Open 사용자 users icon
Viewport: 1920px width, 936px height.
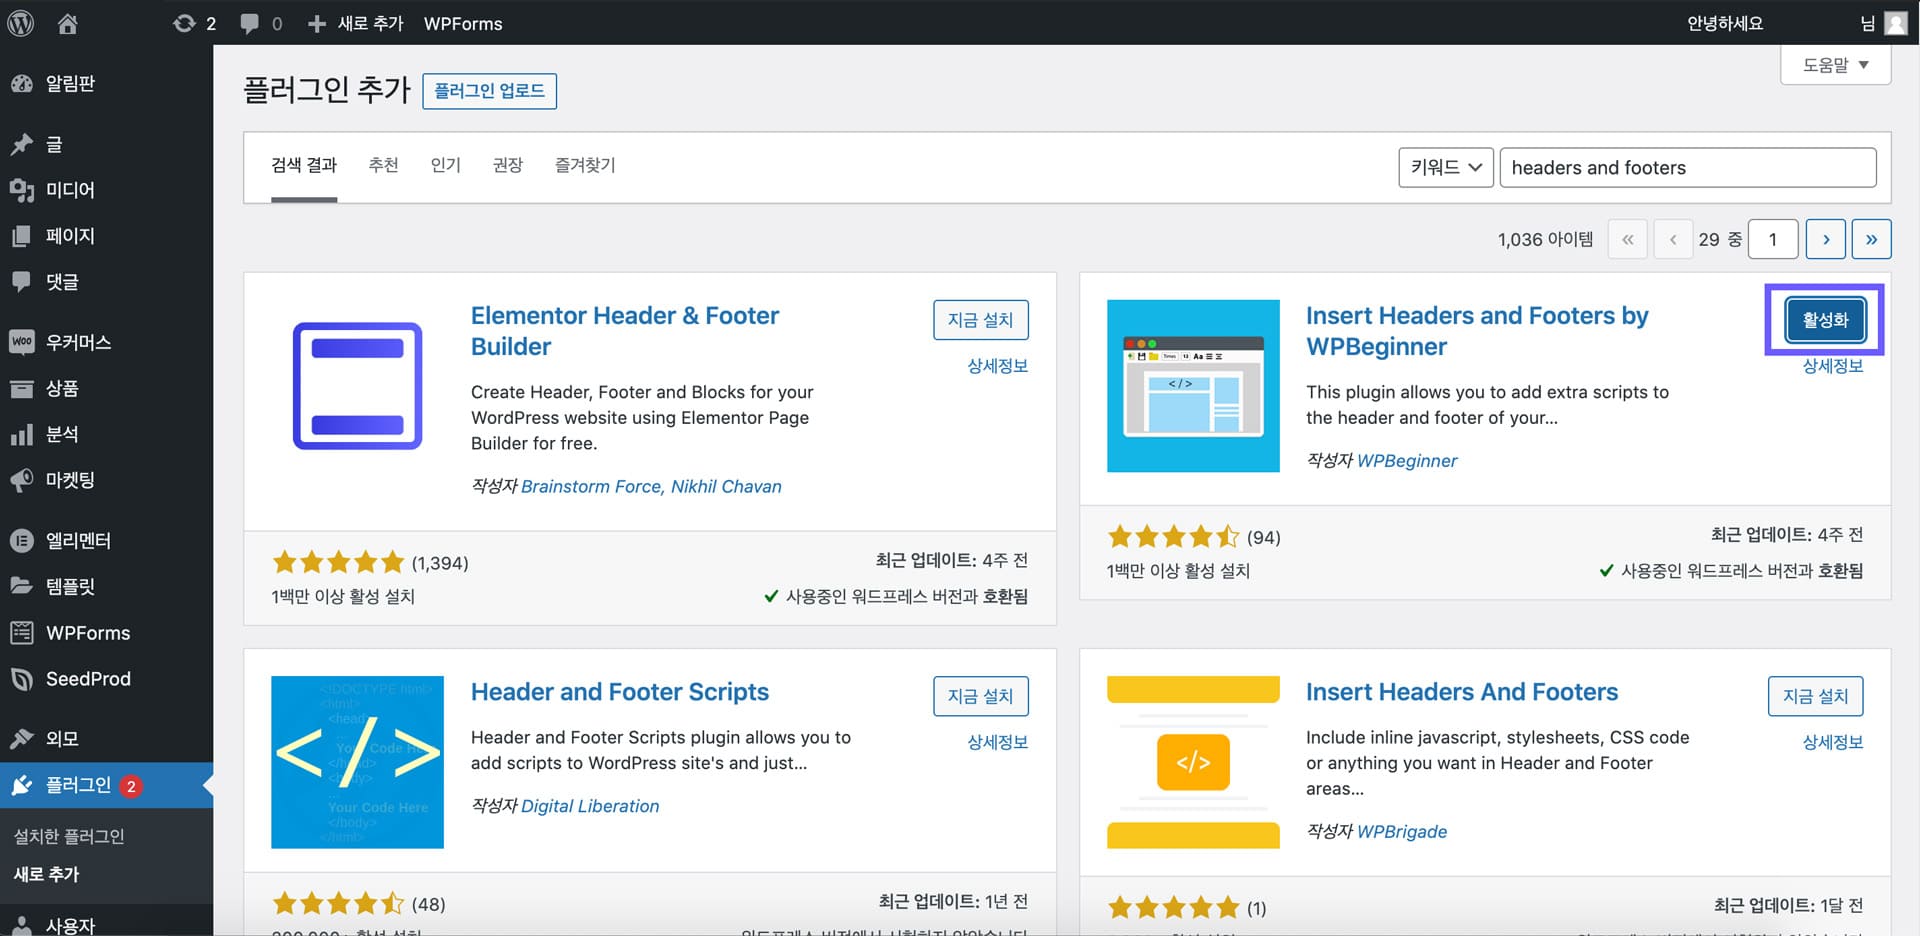22,925
